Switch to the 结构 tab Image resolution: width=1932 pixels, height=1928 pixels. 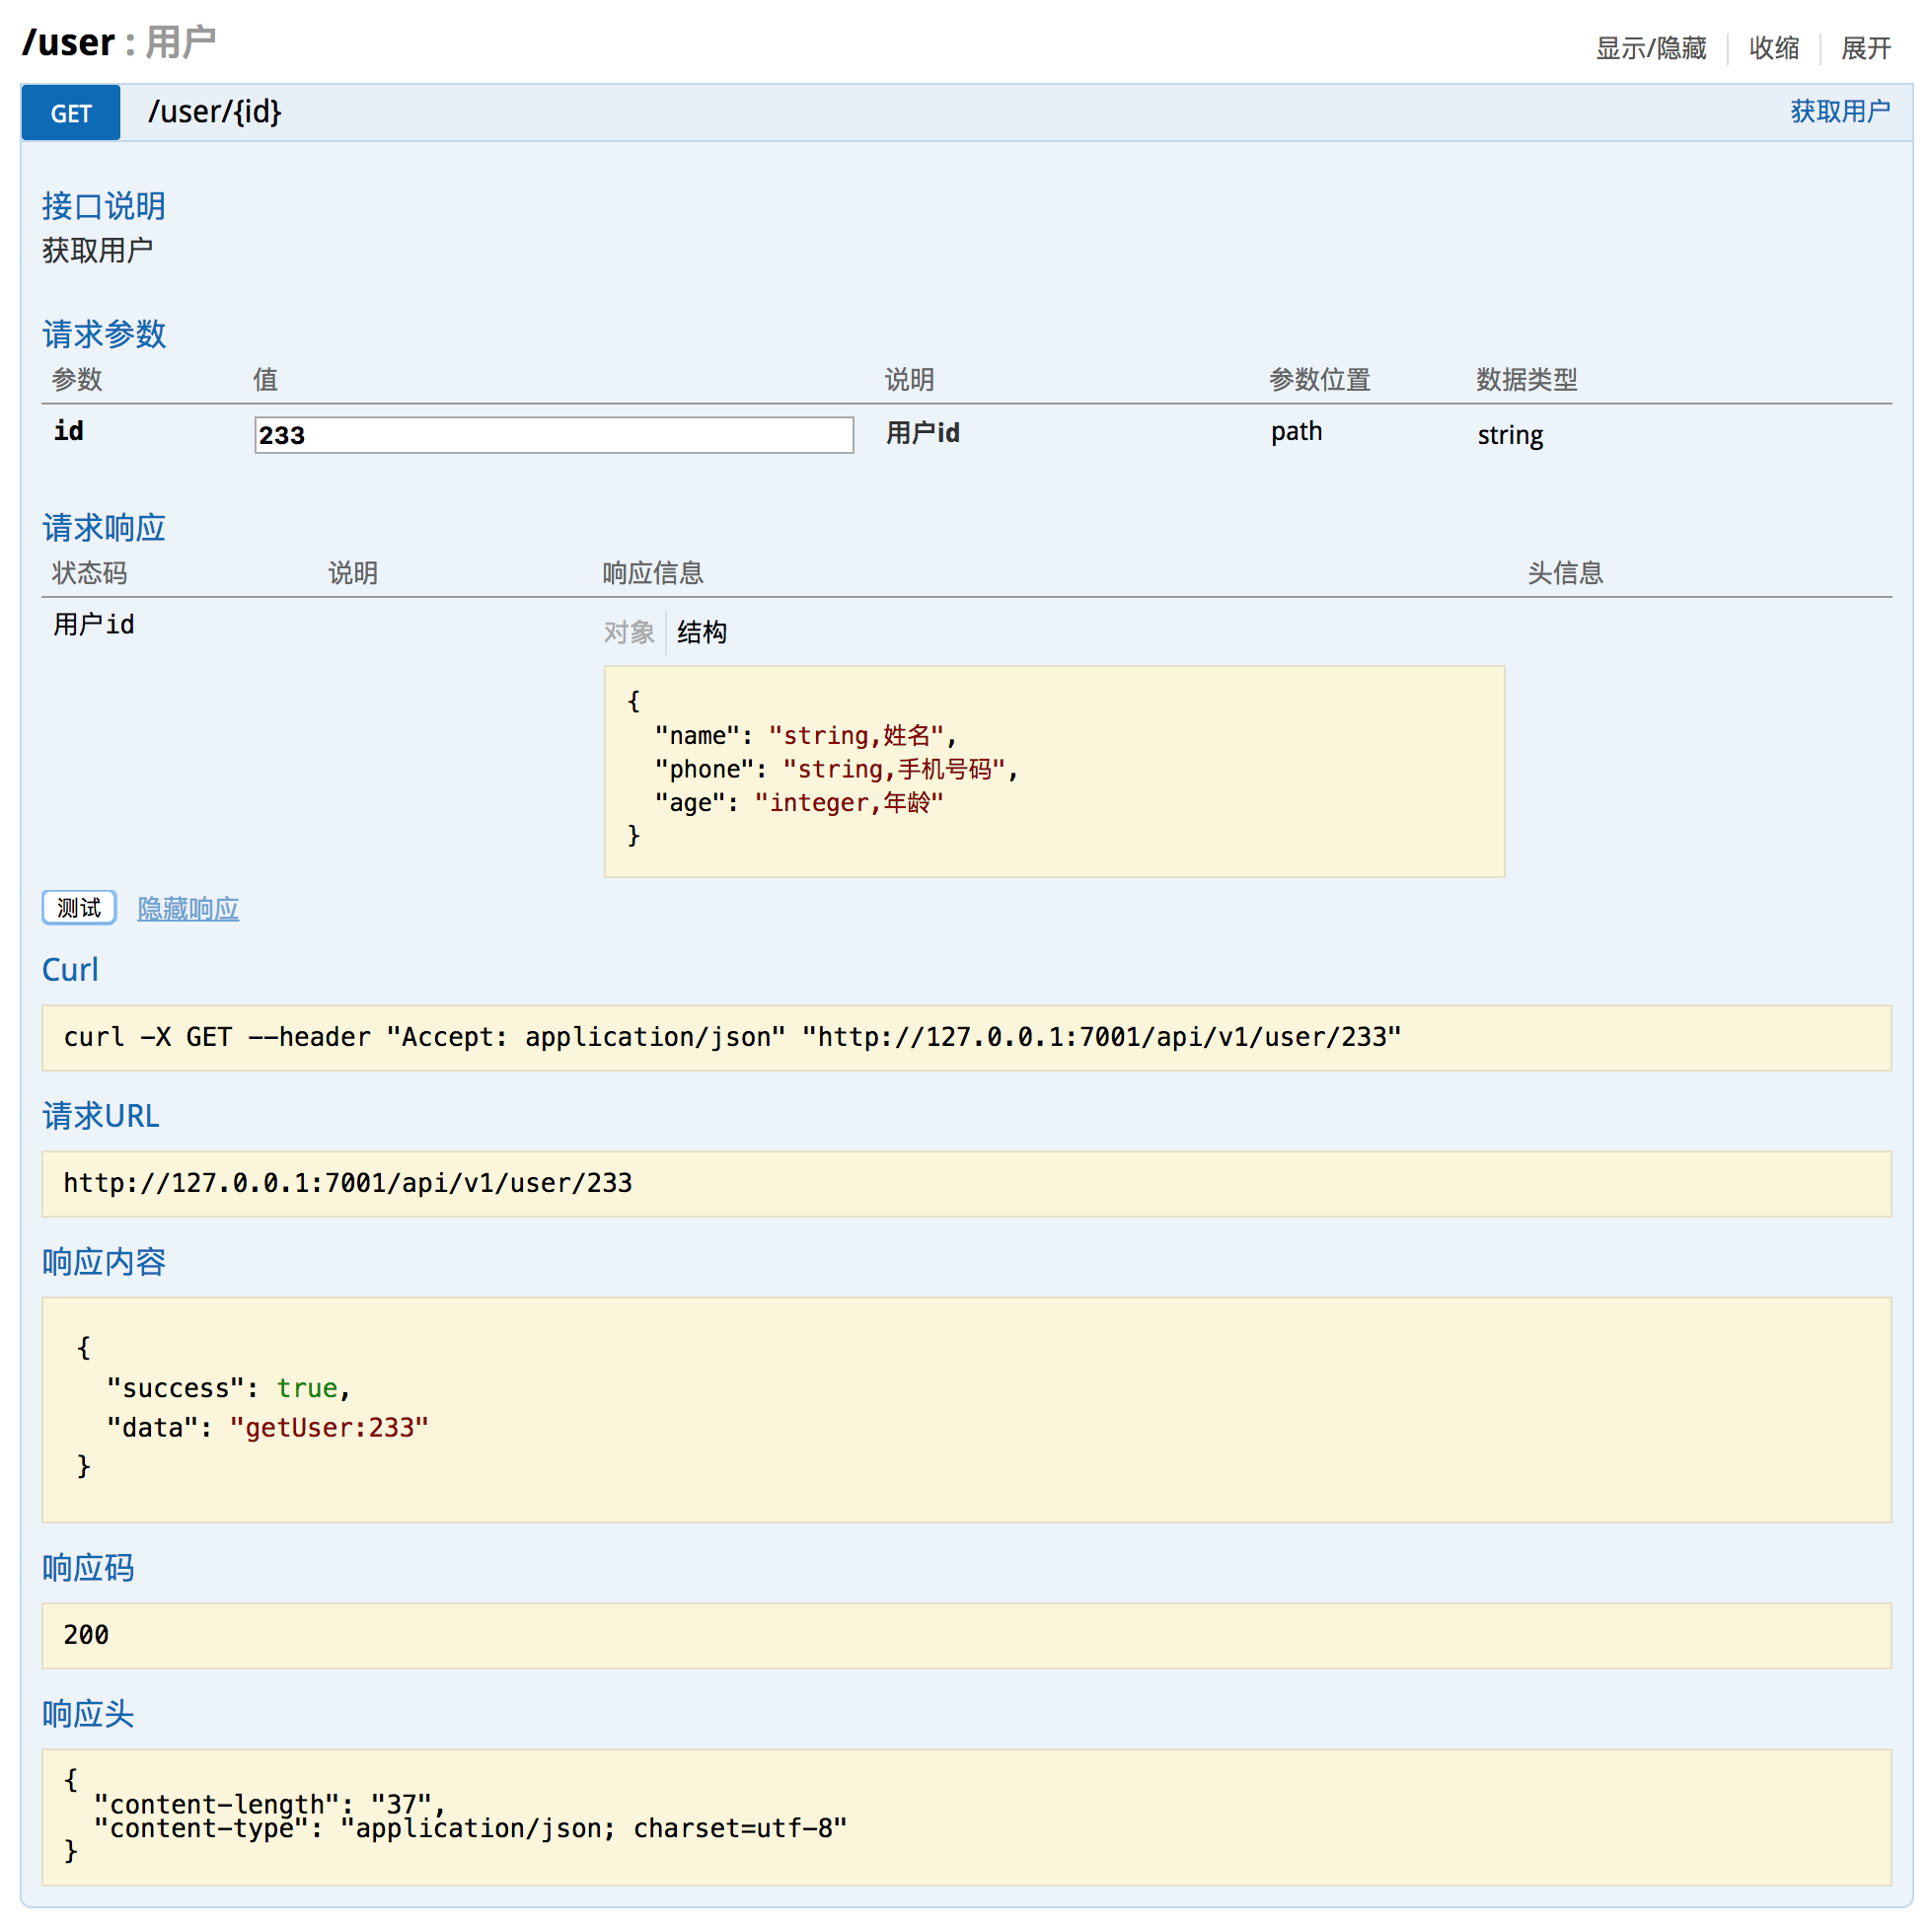701,632
